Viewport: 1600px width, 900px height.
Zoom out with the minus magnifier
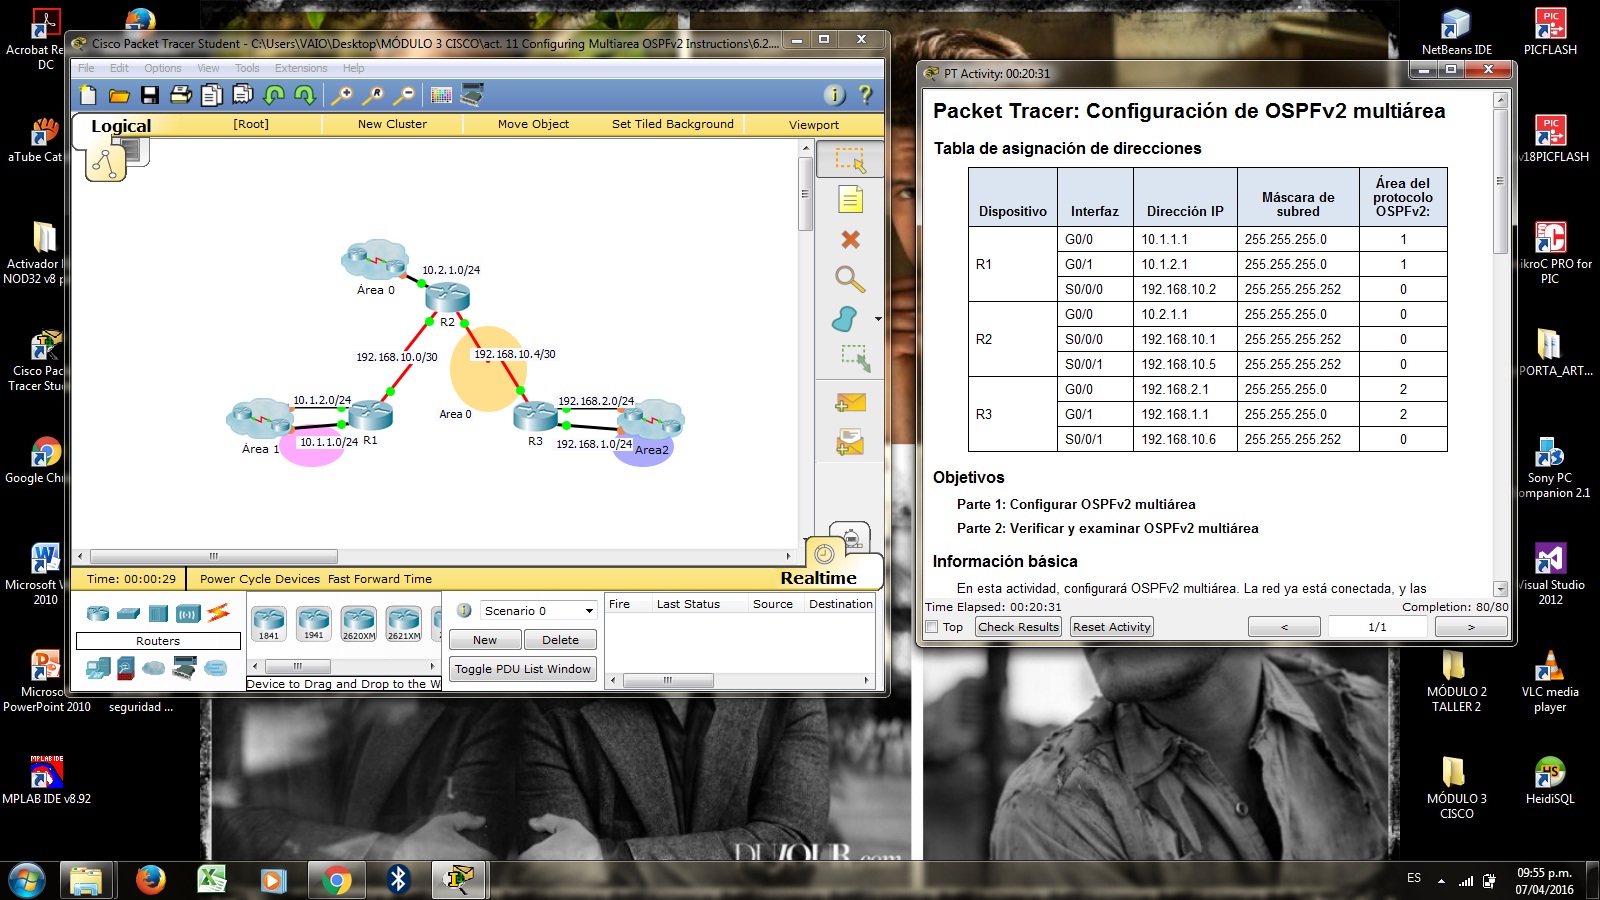(404, 95)
